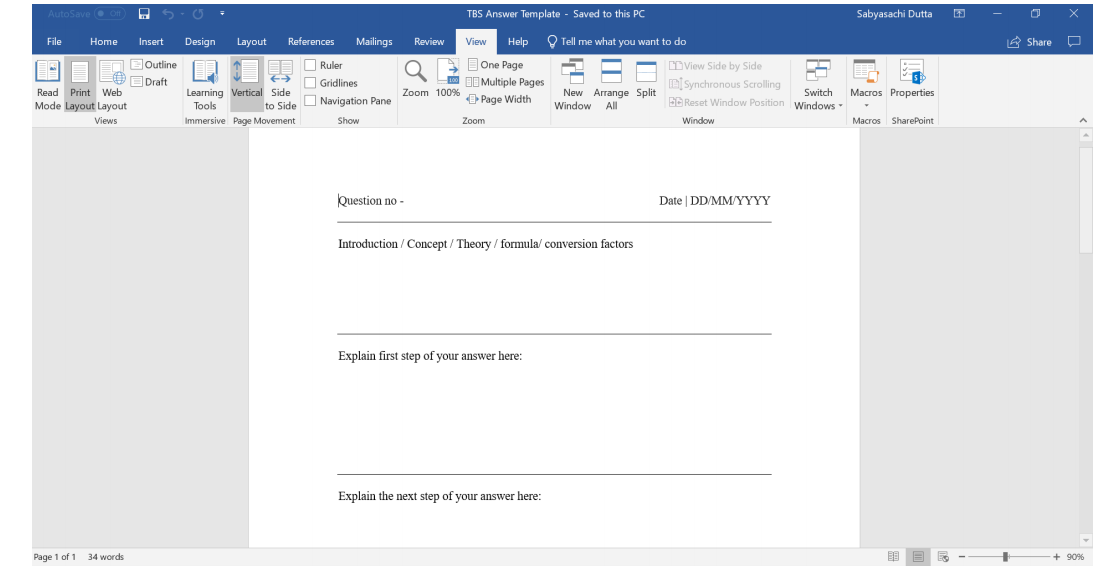
Task: Click the 34 words counter
Action: 106,557
